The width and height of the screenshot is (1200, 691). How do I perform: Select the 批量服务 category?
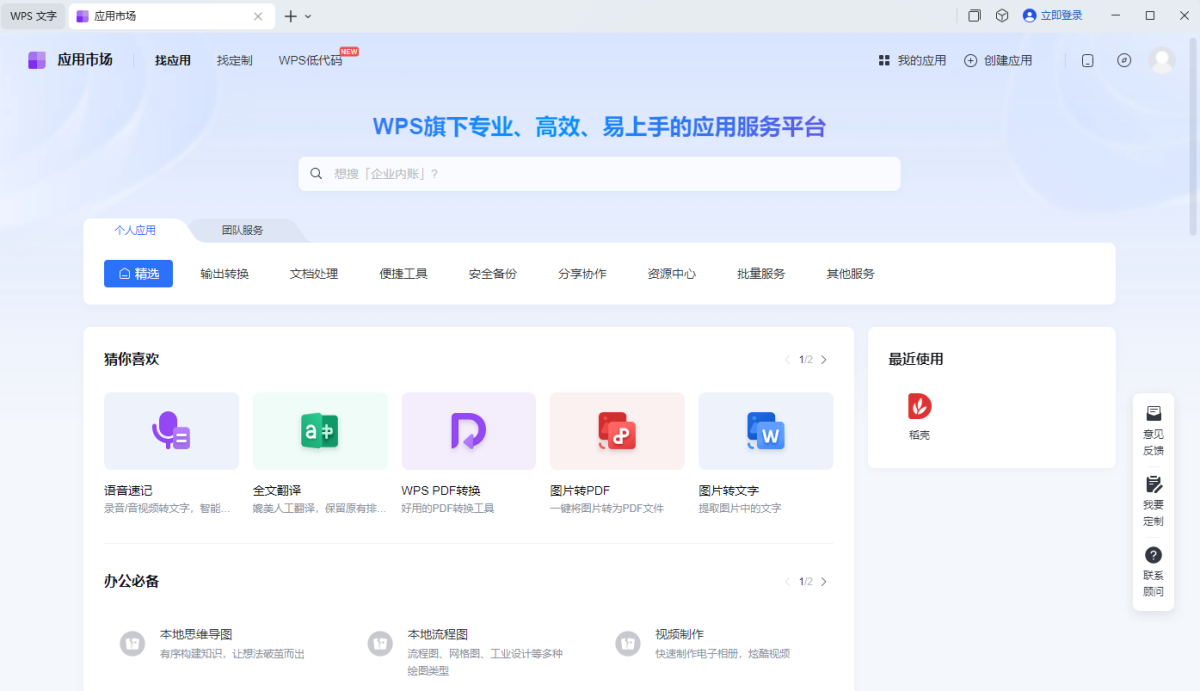pos(761,274)
